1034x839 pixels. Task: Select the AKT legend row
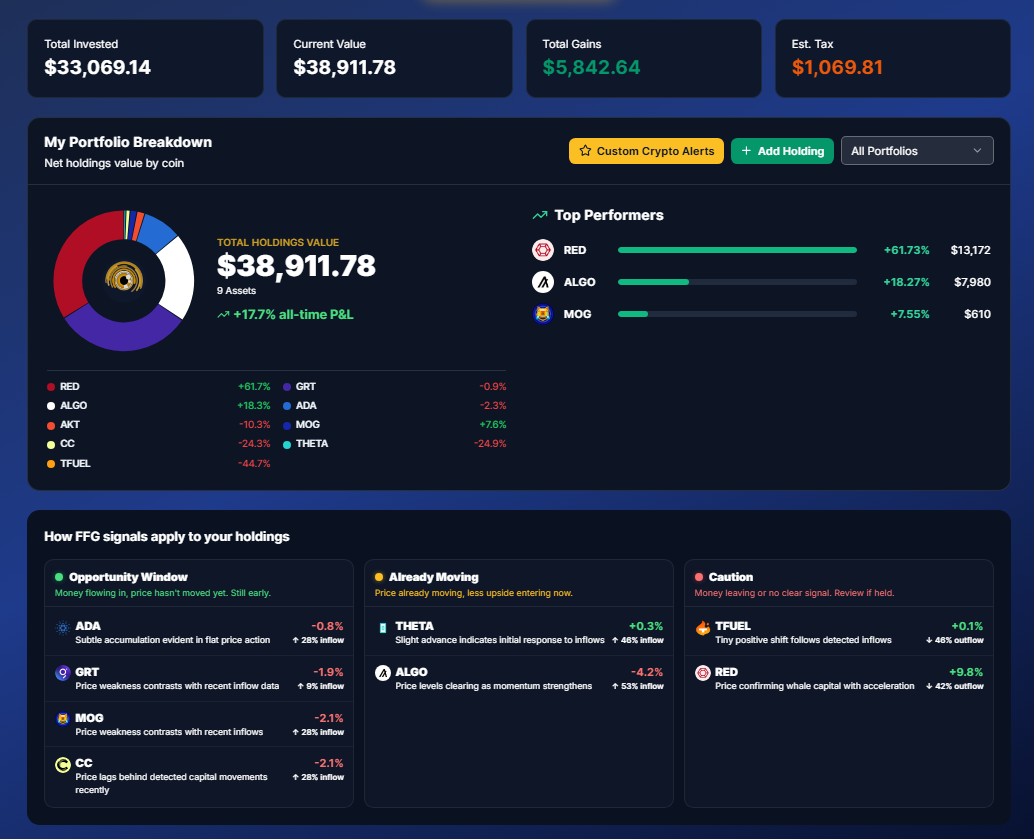coord(158,425)
